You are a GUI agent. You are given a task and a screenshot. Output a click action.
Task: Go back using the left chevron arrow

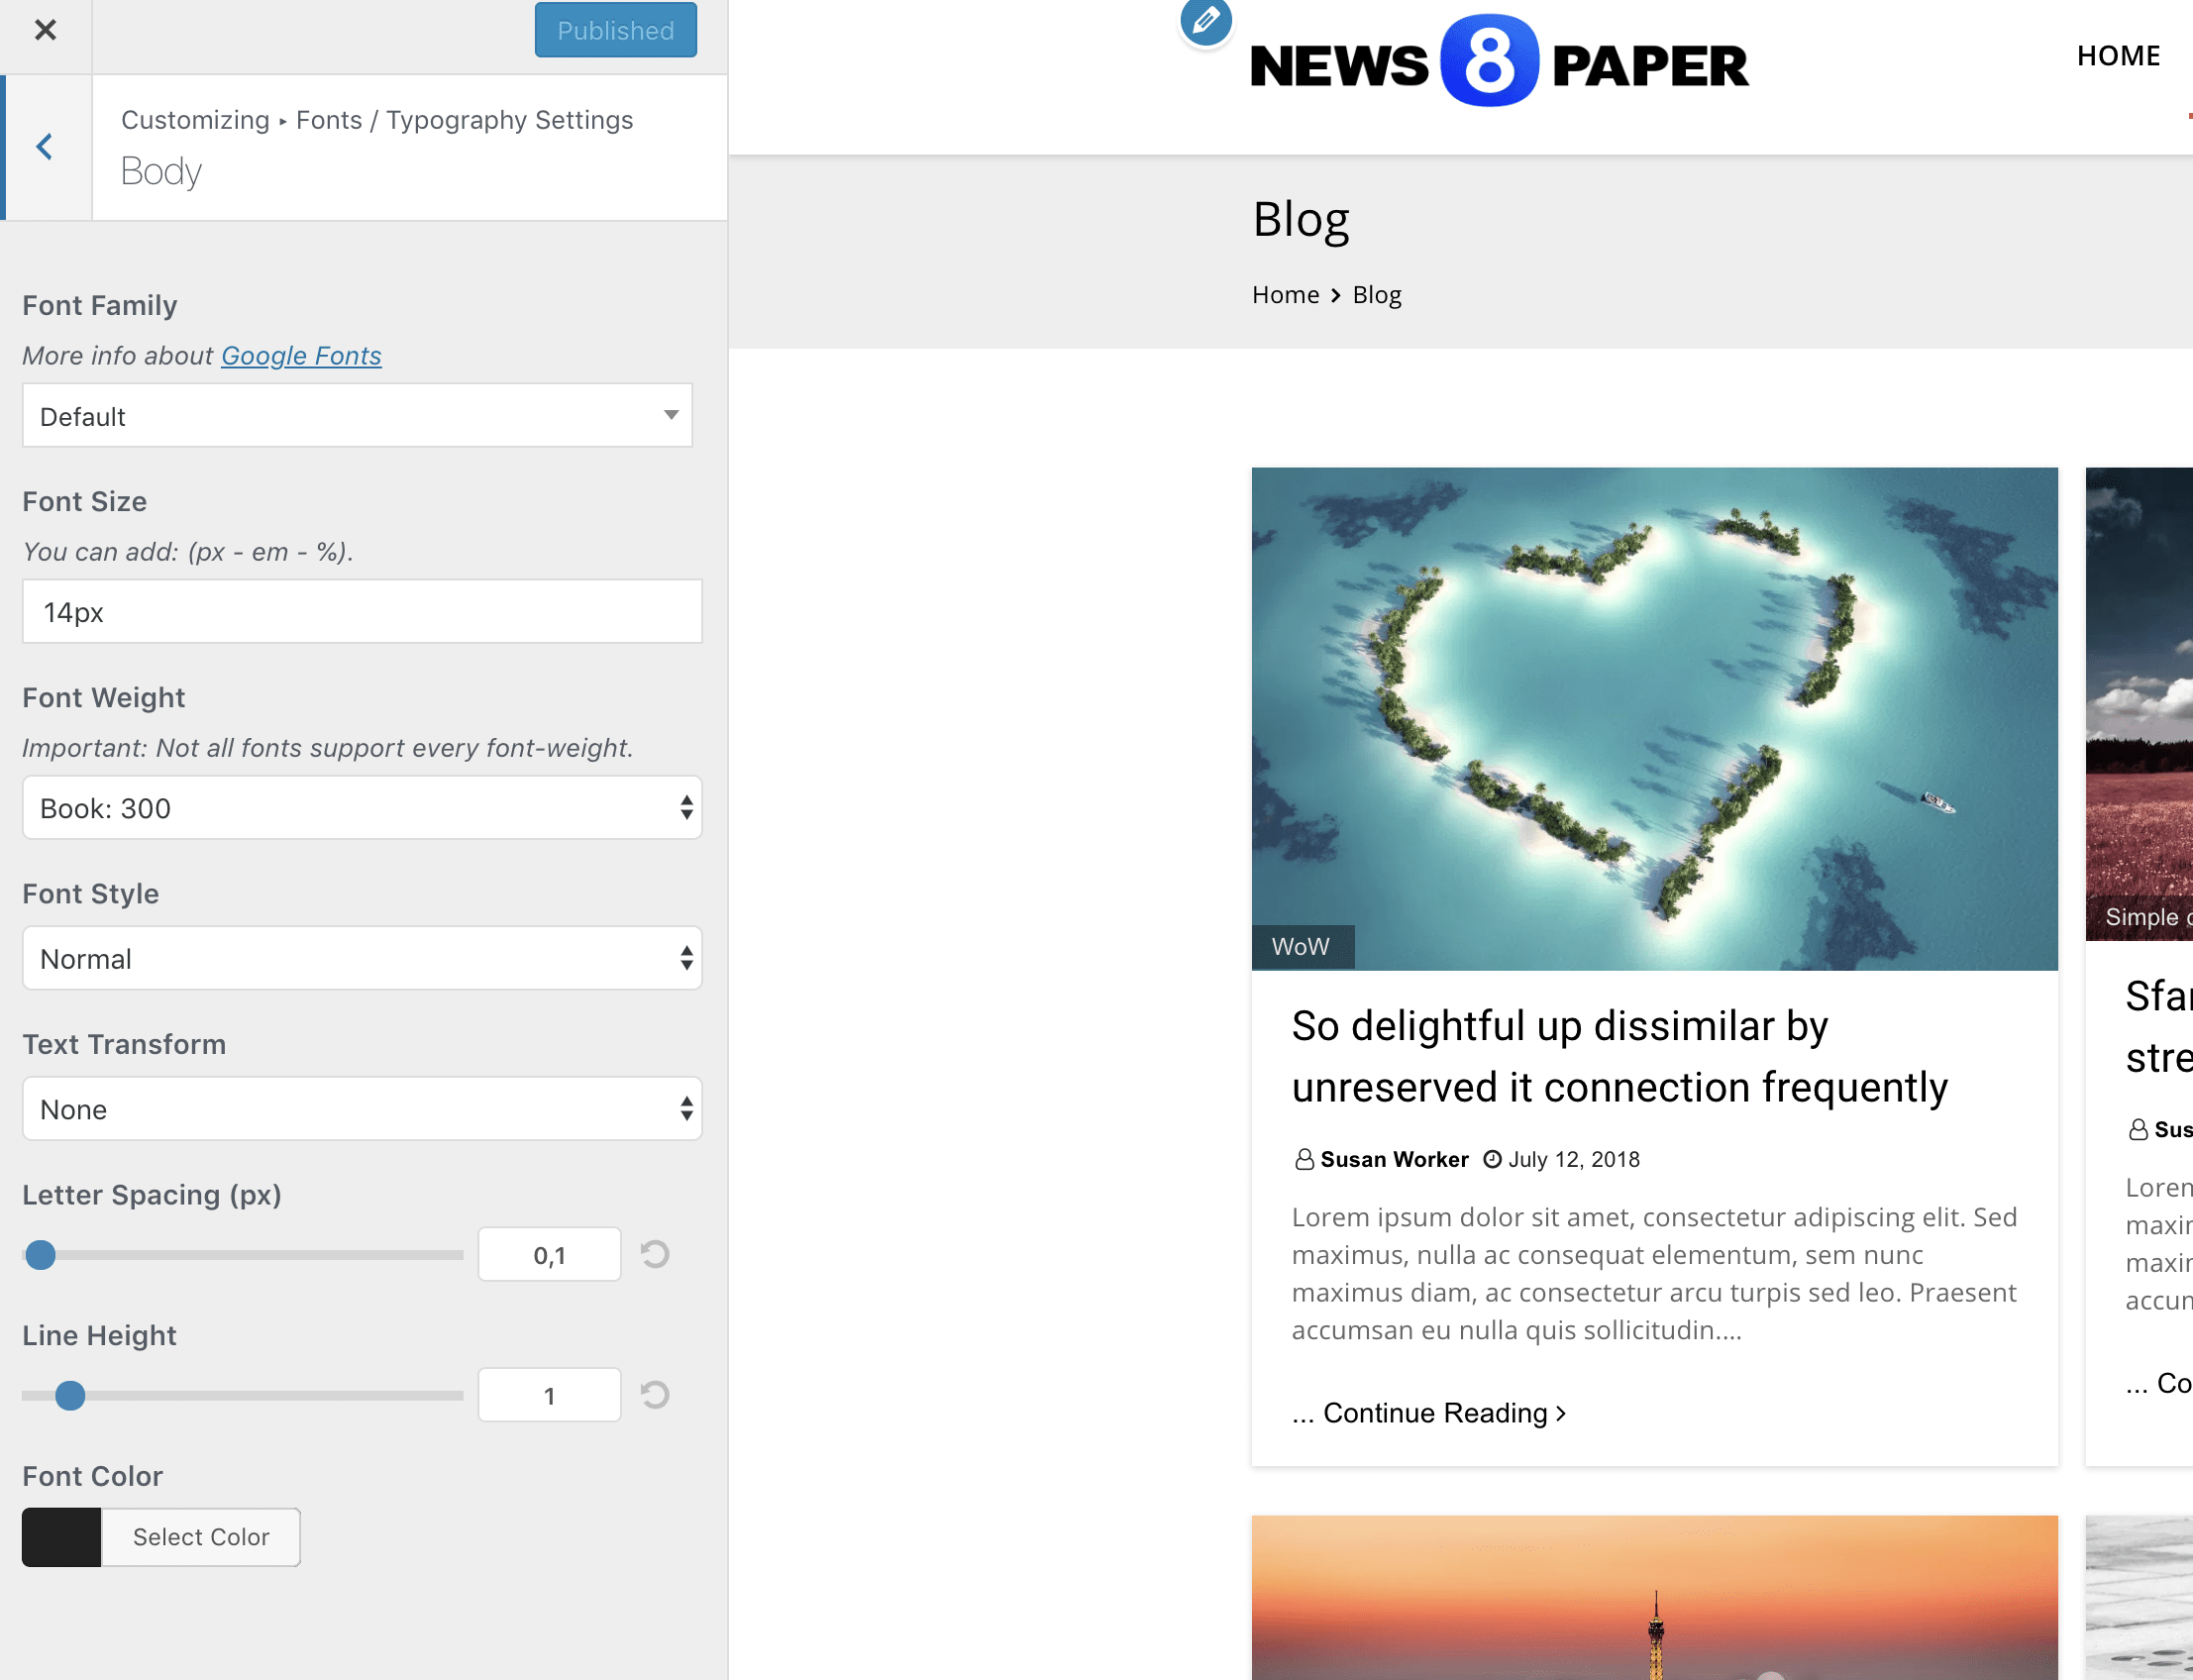coord(44,146)
